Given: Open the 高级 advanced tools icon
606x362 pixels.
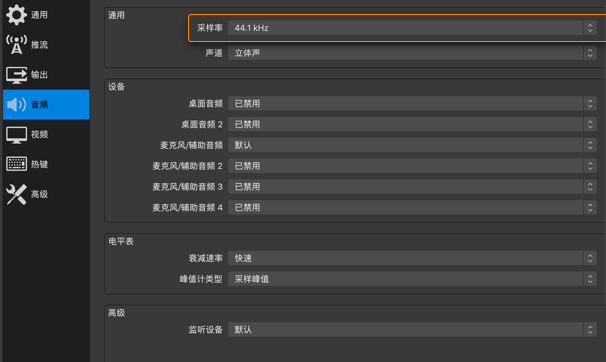Looking at the screenshot, I should [x=16, y=194].
